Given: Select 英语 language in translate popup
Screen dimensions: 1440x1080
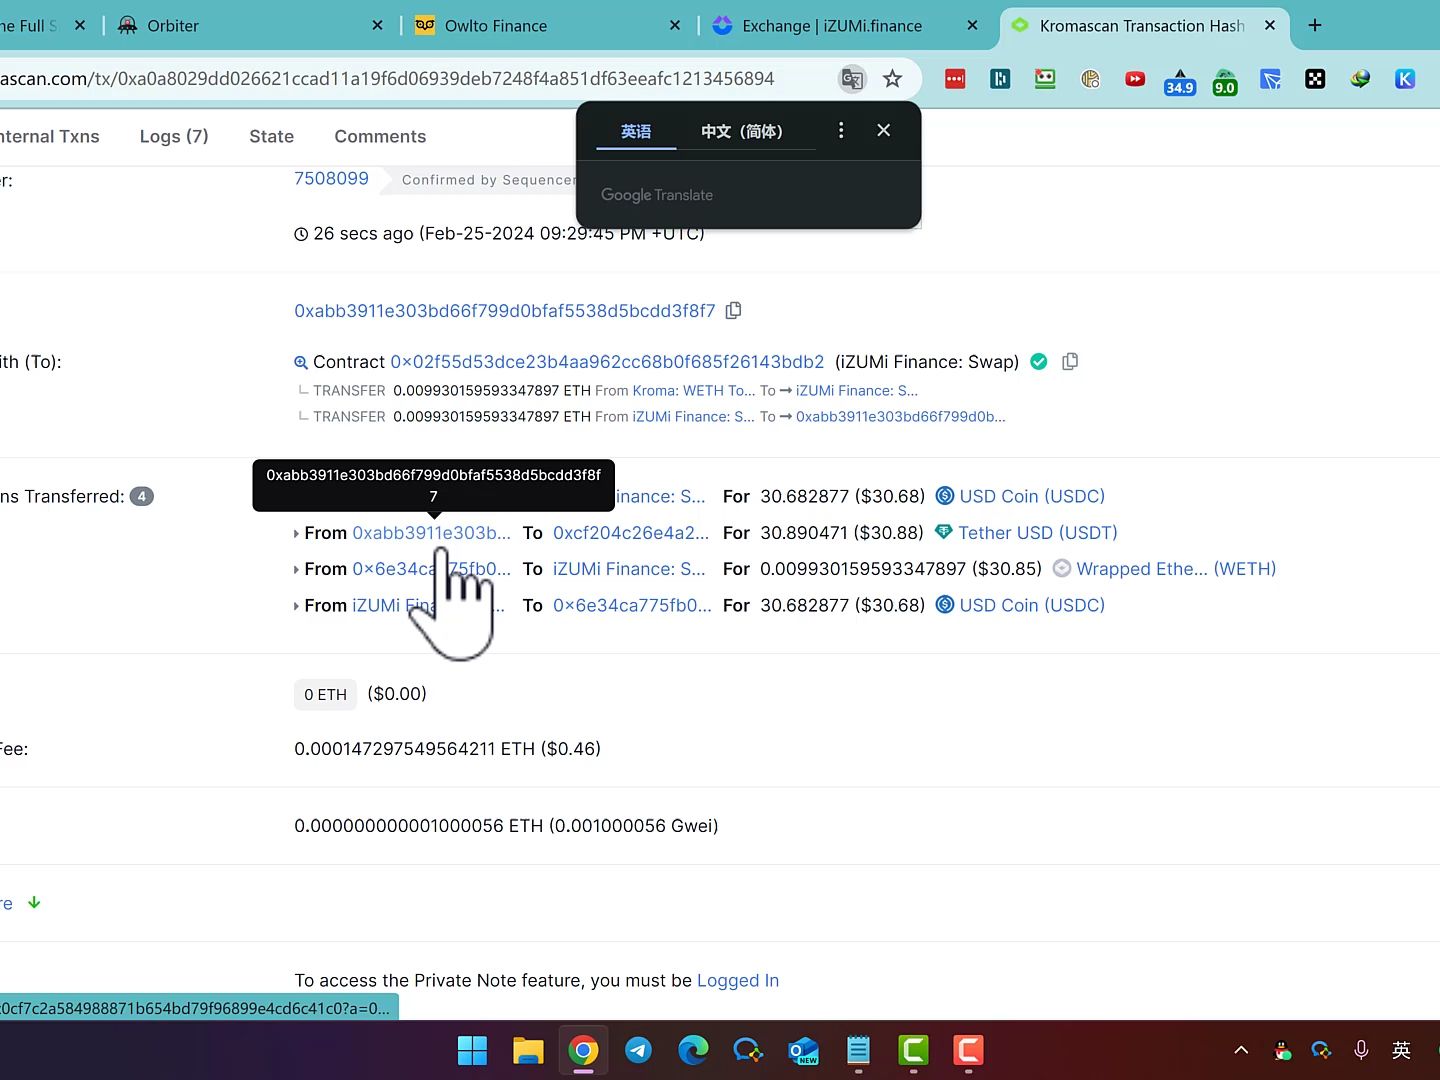Looking at the screenshot, I should pos(636,131).
